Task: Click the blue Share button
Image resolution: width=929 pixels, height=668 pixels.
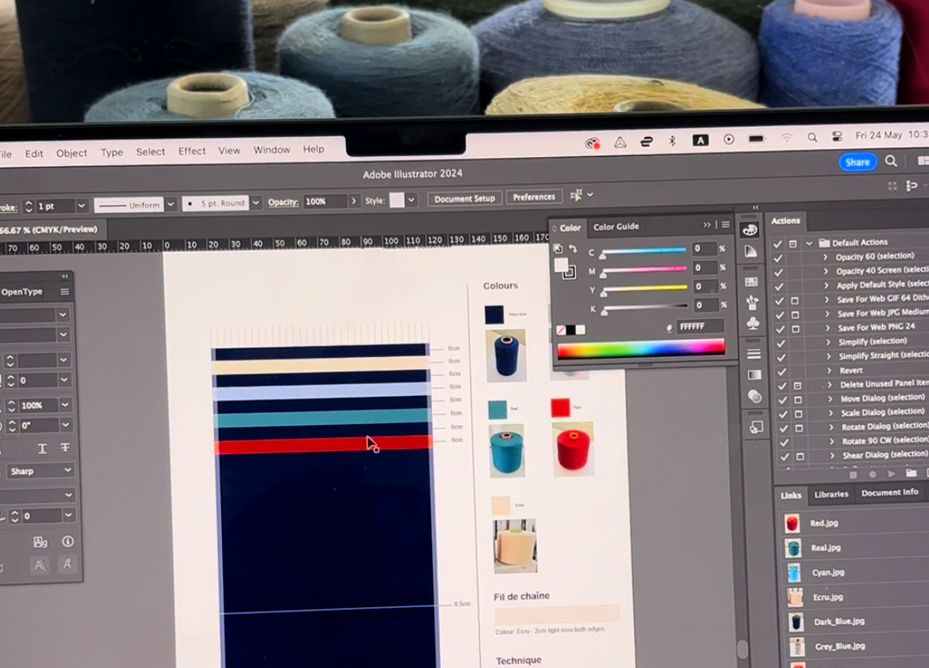Action: tap(857, 162)
